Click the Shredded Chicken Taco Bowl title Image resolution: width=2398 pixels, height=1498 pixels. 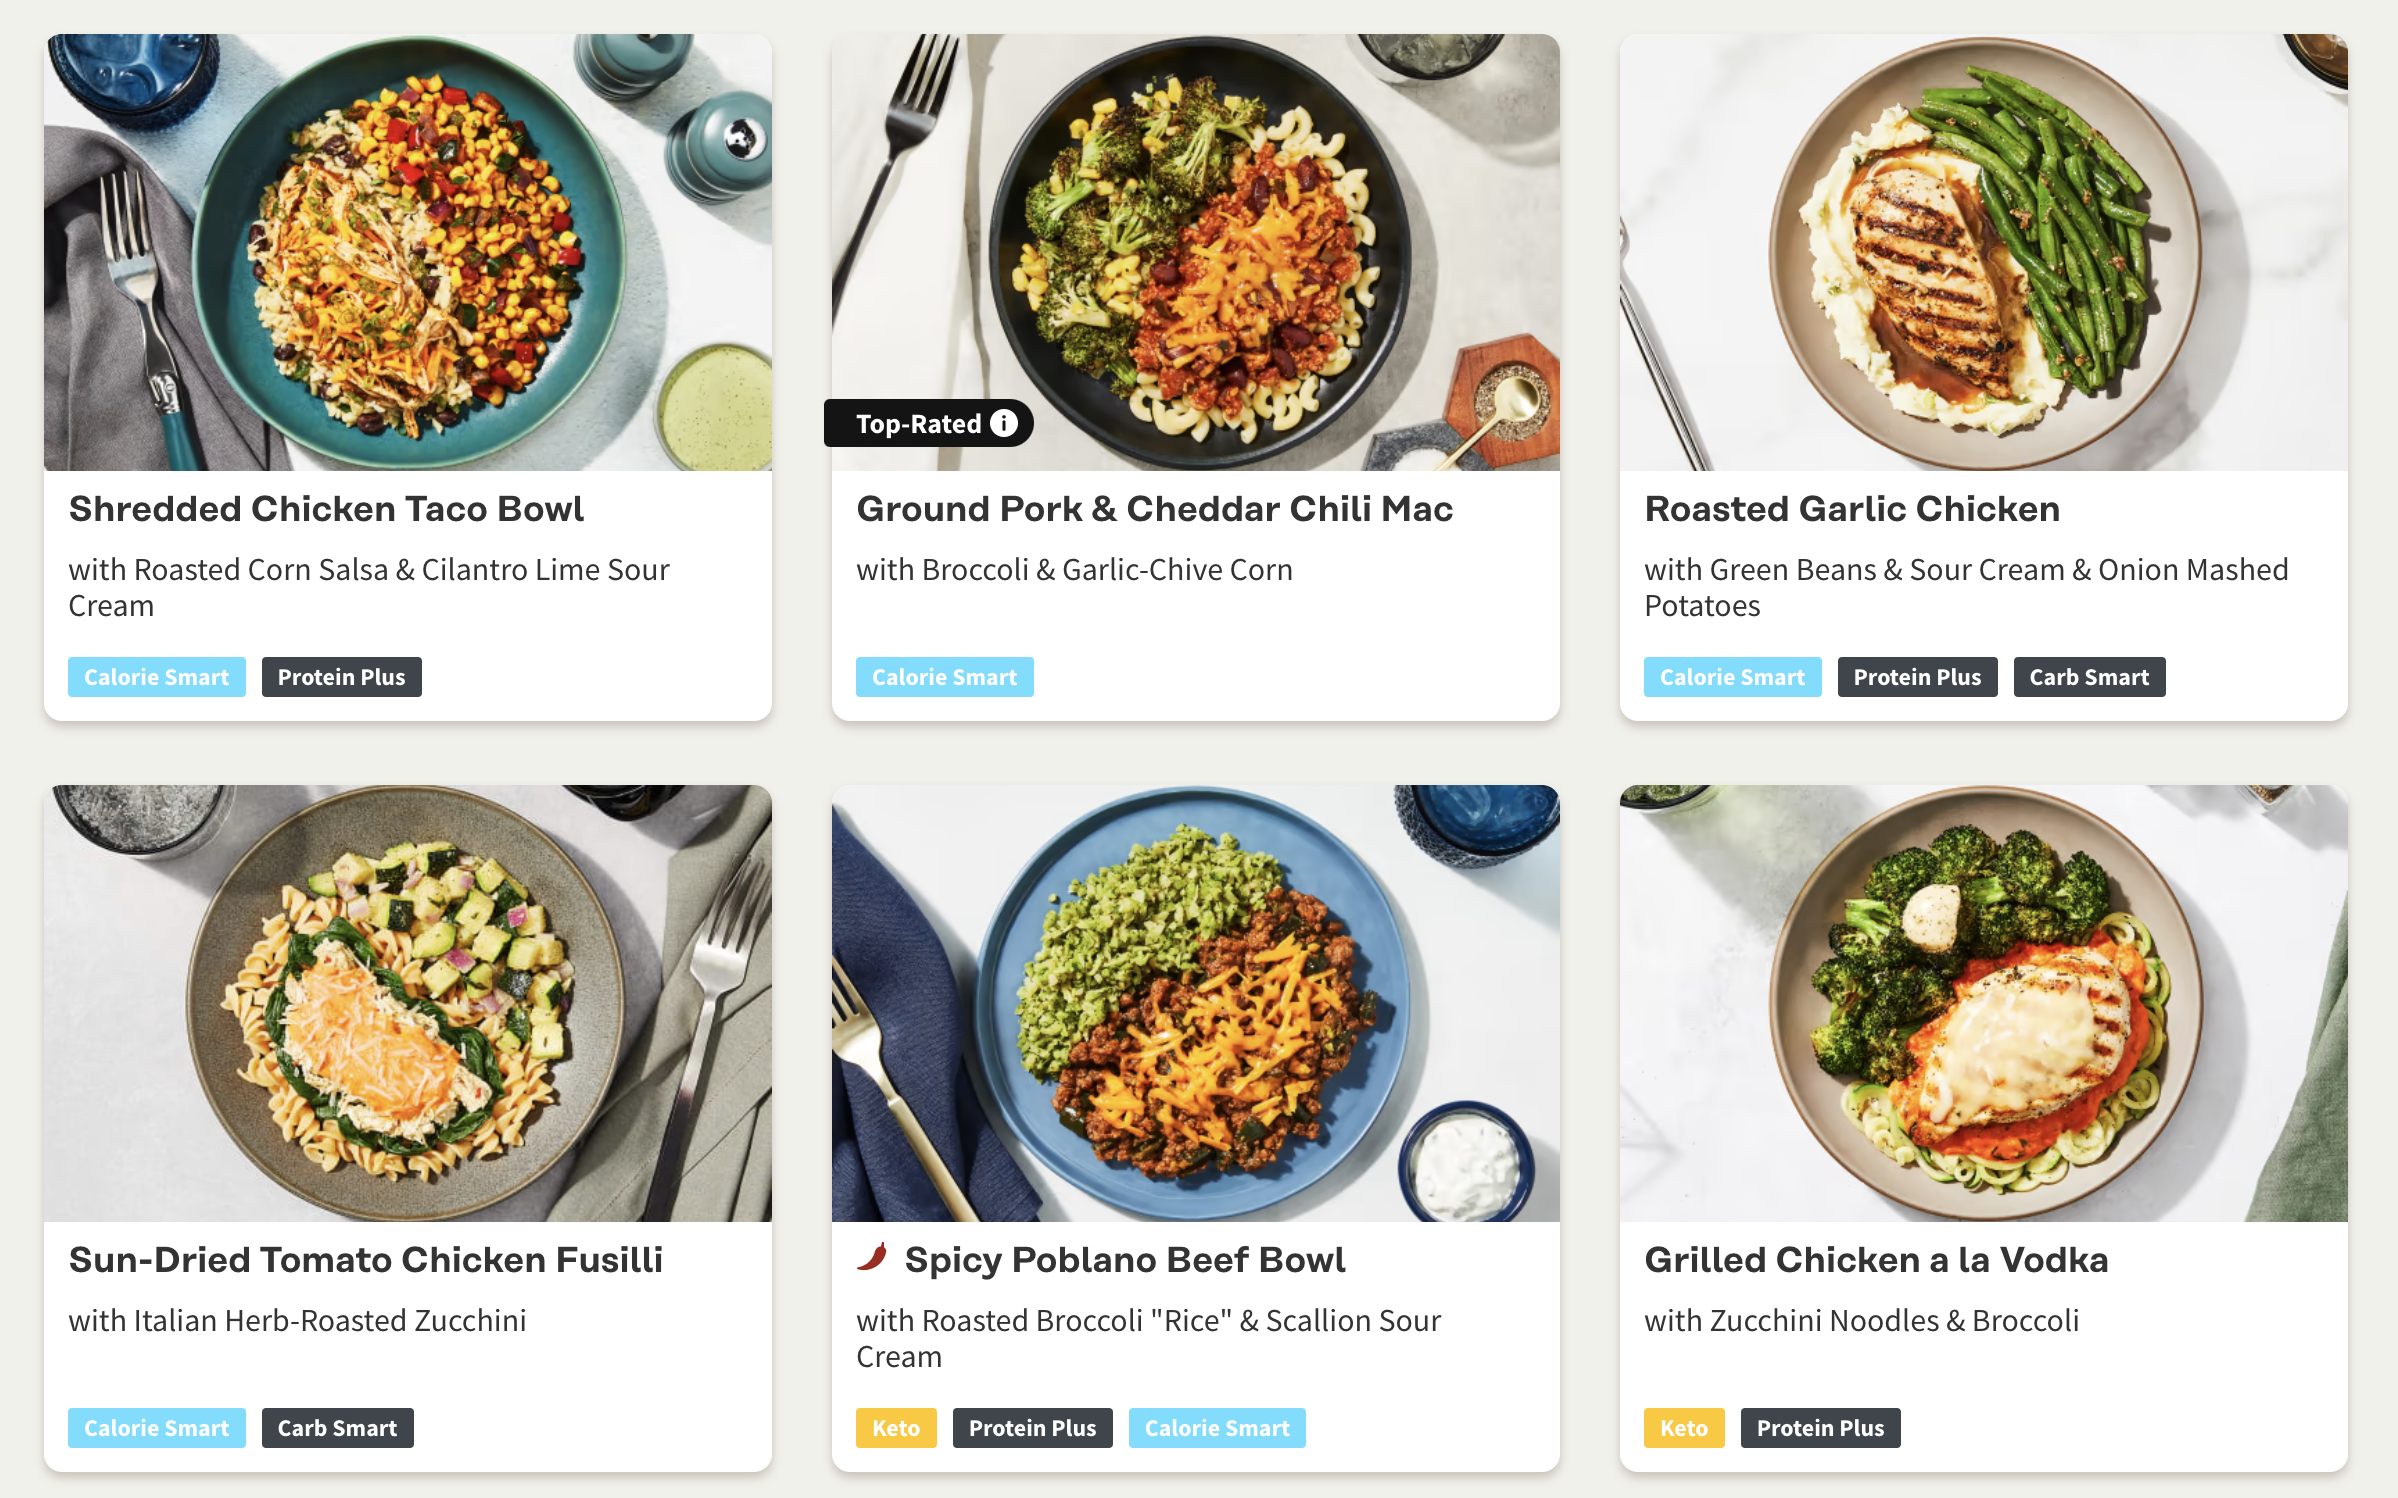[326, 509]
